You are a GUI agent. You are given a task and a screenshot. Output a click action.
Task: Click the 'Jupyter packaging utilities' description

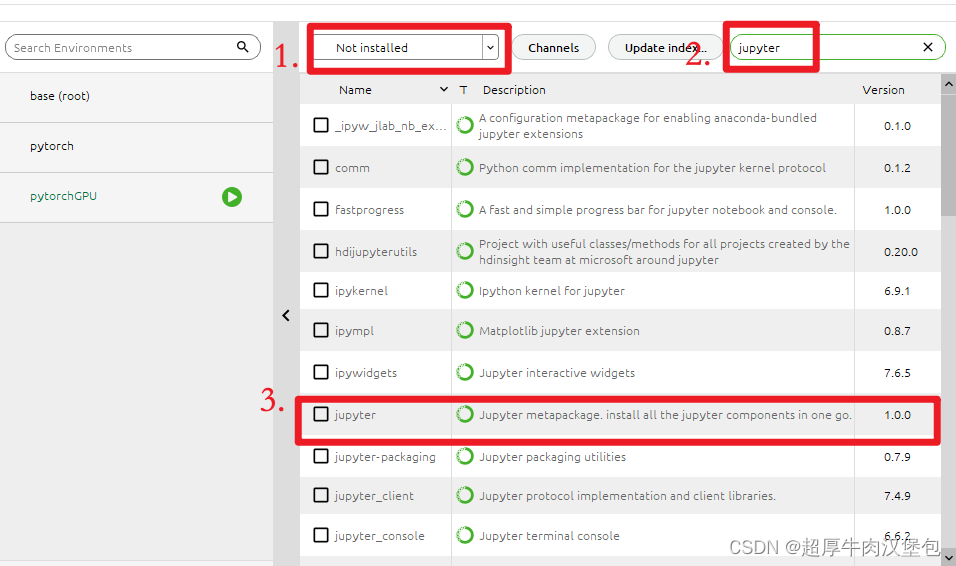coord(552,457)
